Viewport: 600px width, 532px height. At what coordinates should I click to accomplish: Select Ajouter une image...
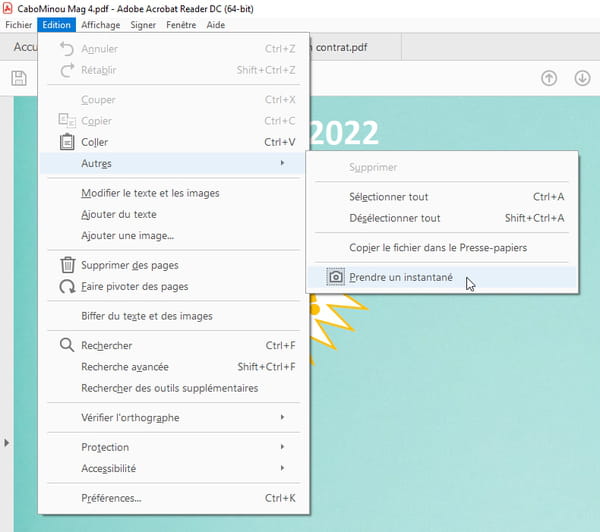click(173, 236)
